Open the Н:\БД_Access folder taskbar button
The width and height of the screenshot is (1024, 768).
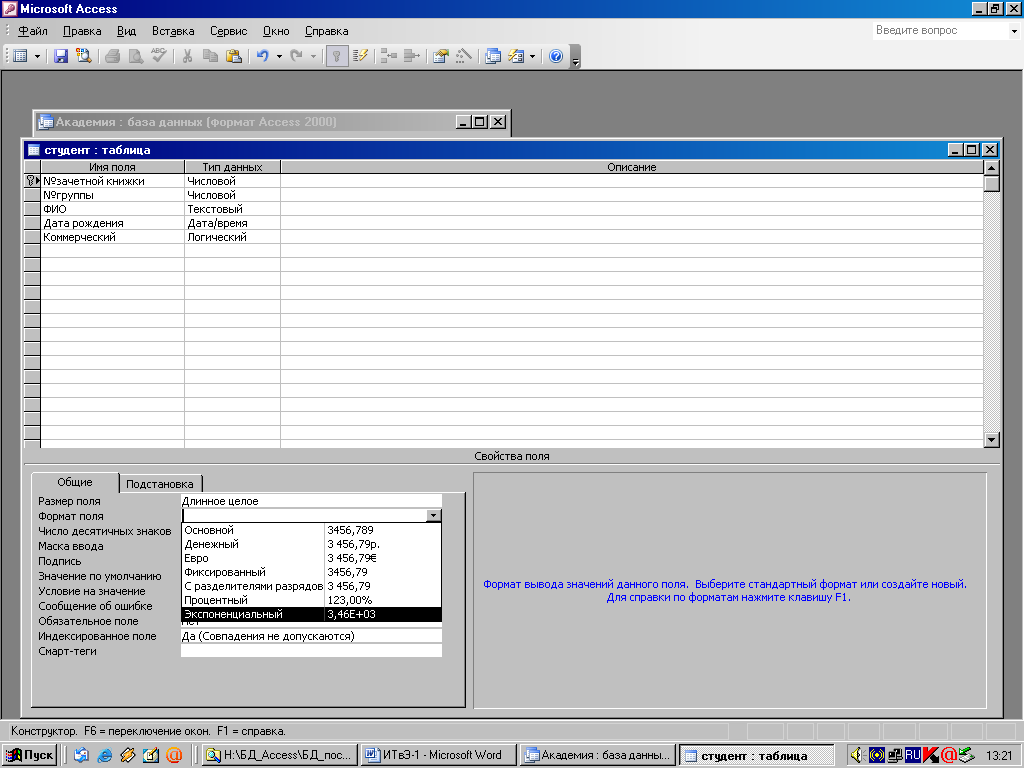coord(280,755)
